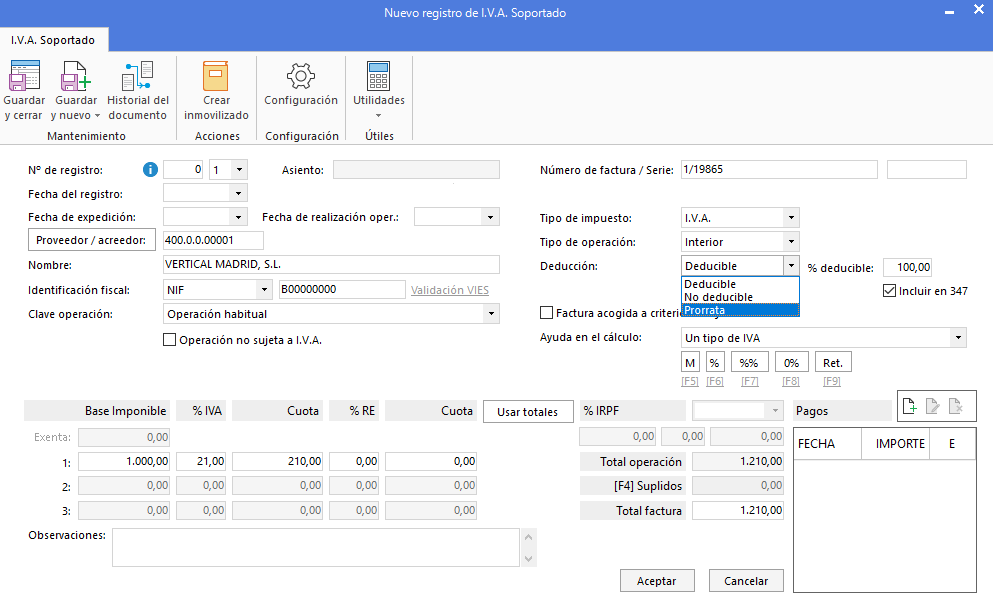Click the Ret. button
Screen dimensions: 994x607
pos(832,362)
